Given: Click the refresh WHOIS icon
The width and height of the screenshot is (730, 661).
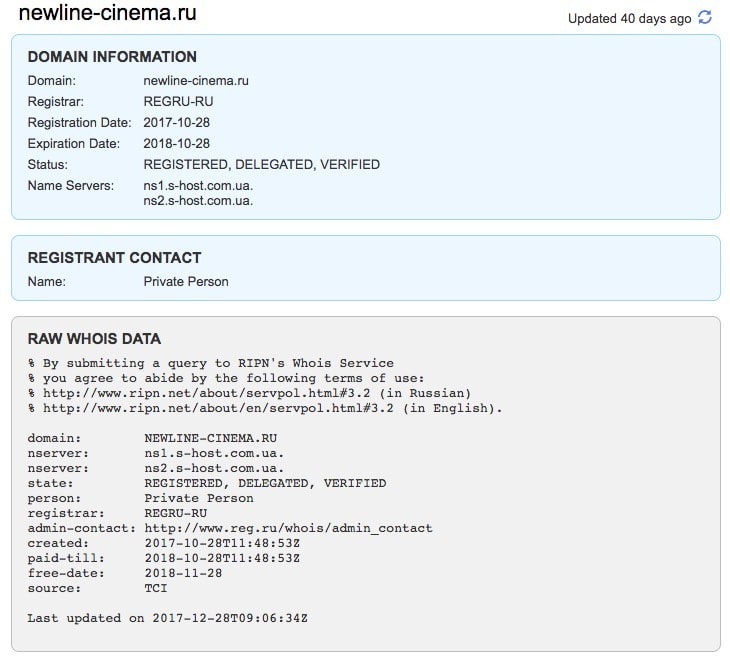Looking at the screenshot, I should tap(705, 18).
